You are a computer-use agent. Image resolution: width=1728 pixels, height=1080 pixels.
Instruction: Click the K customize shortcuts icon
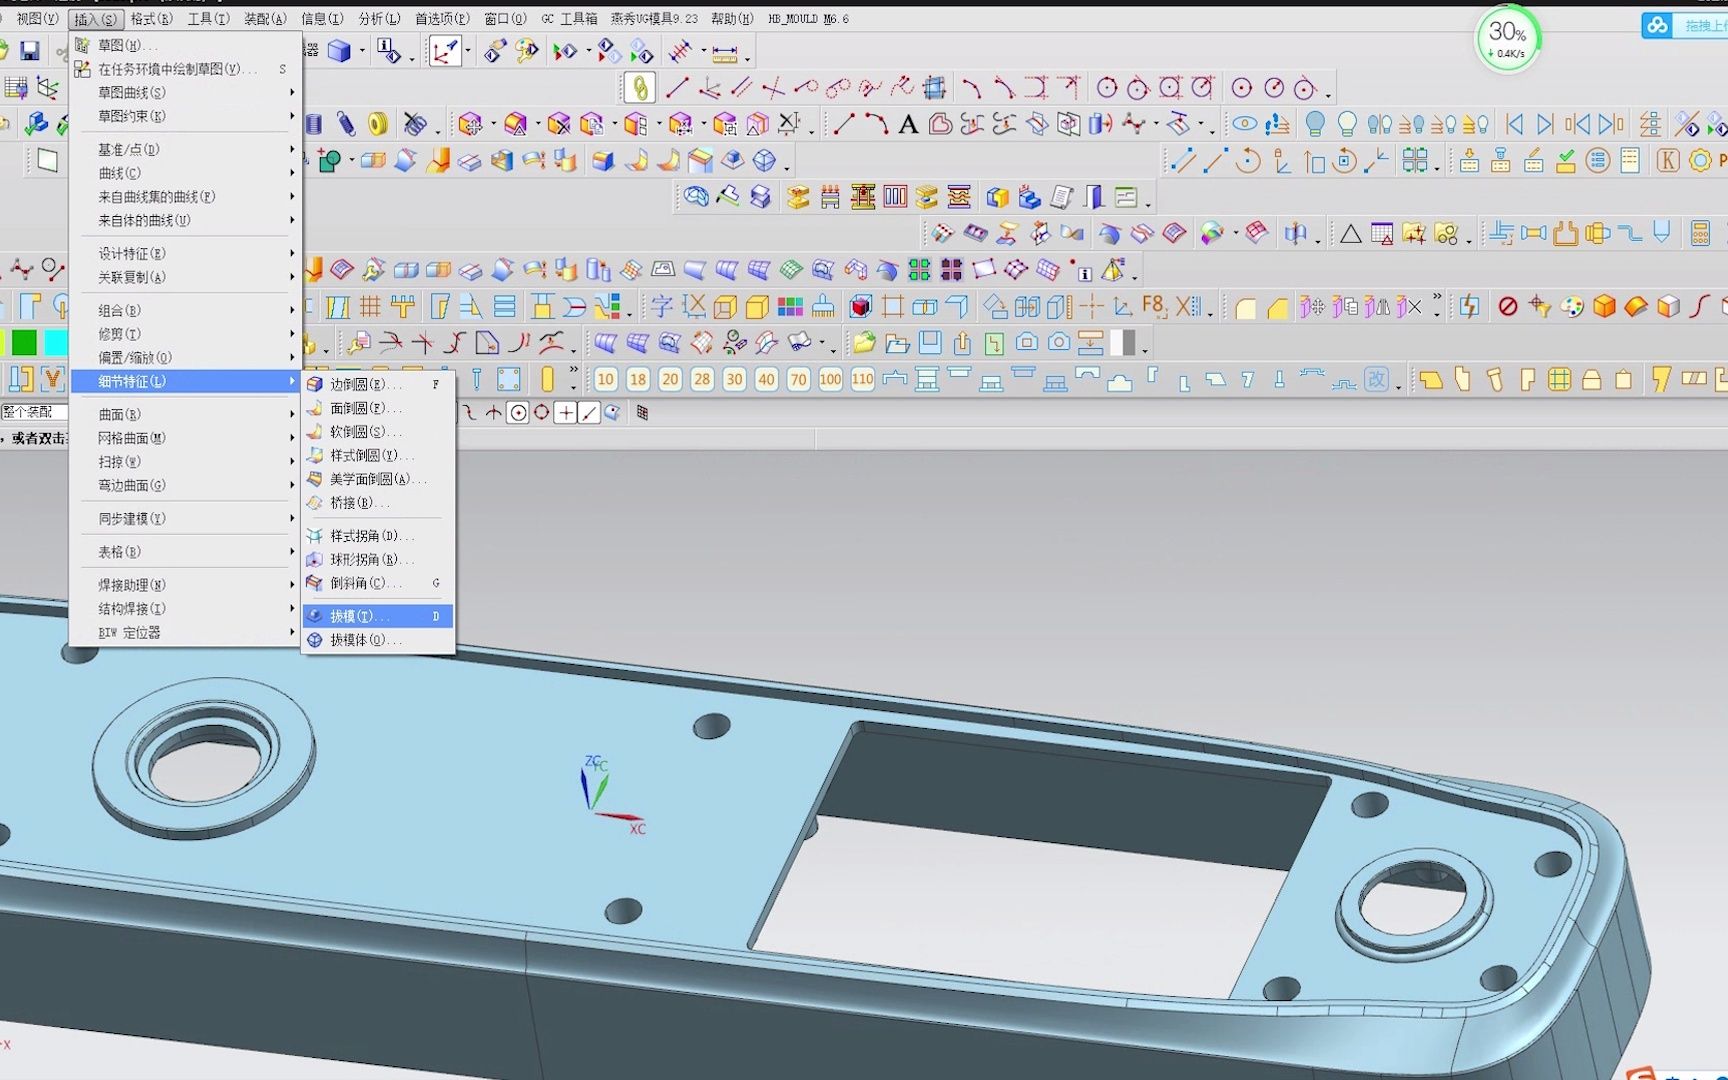coord(1669,160)
